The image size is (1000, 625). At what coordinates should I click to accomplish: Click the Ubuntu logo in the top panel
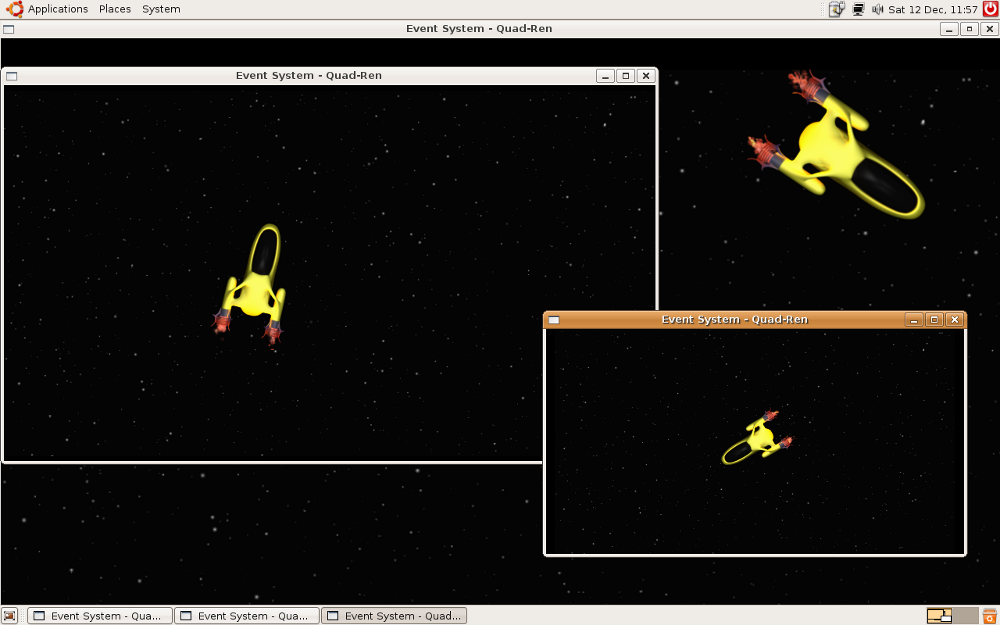coord(15,9)
